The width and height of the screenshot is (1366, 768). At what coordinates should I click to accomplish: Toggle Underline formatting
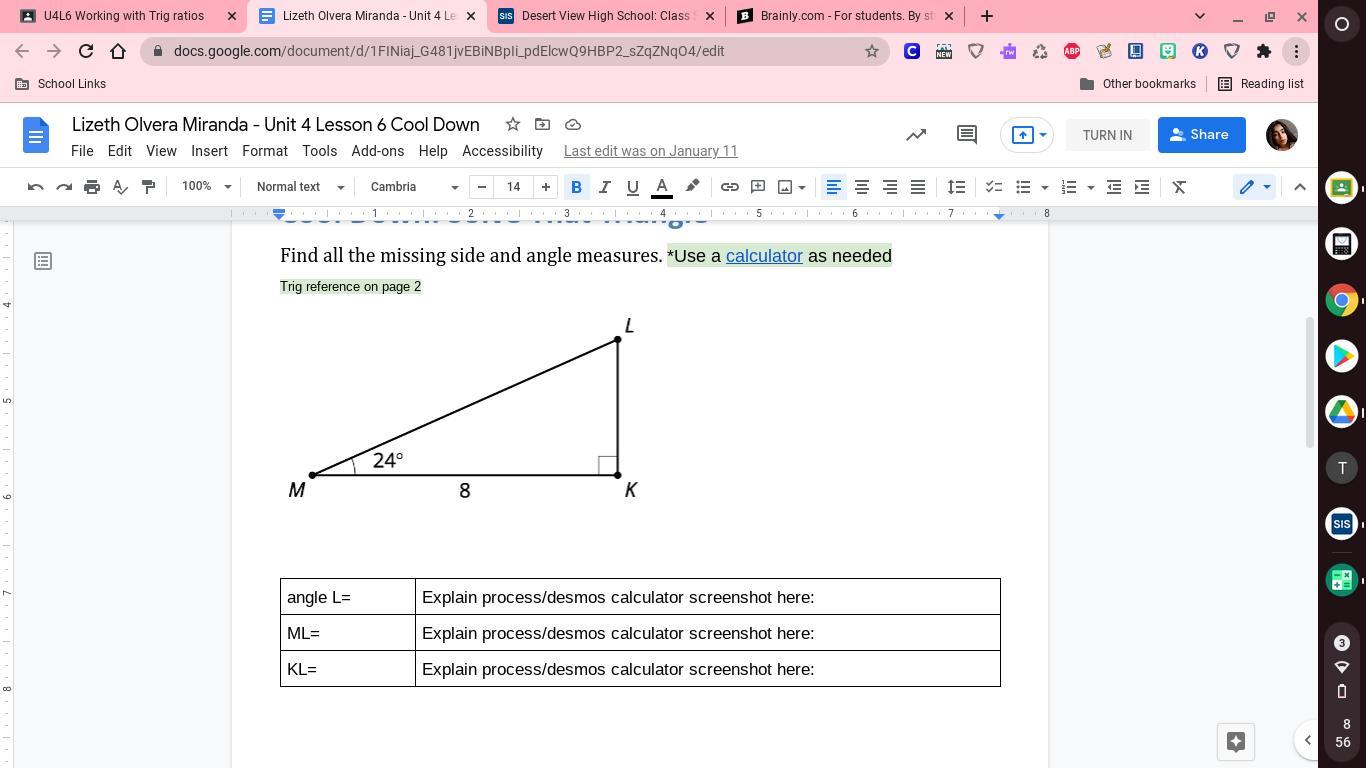point(632,187)
